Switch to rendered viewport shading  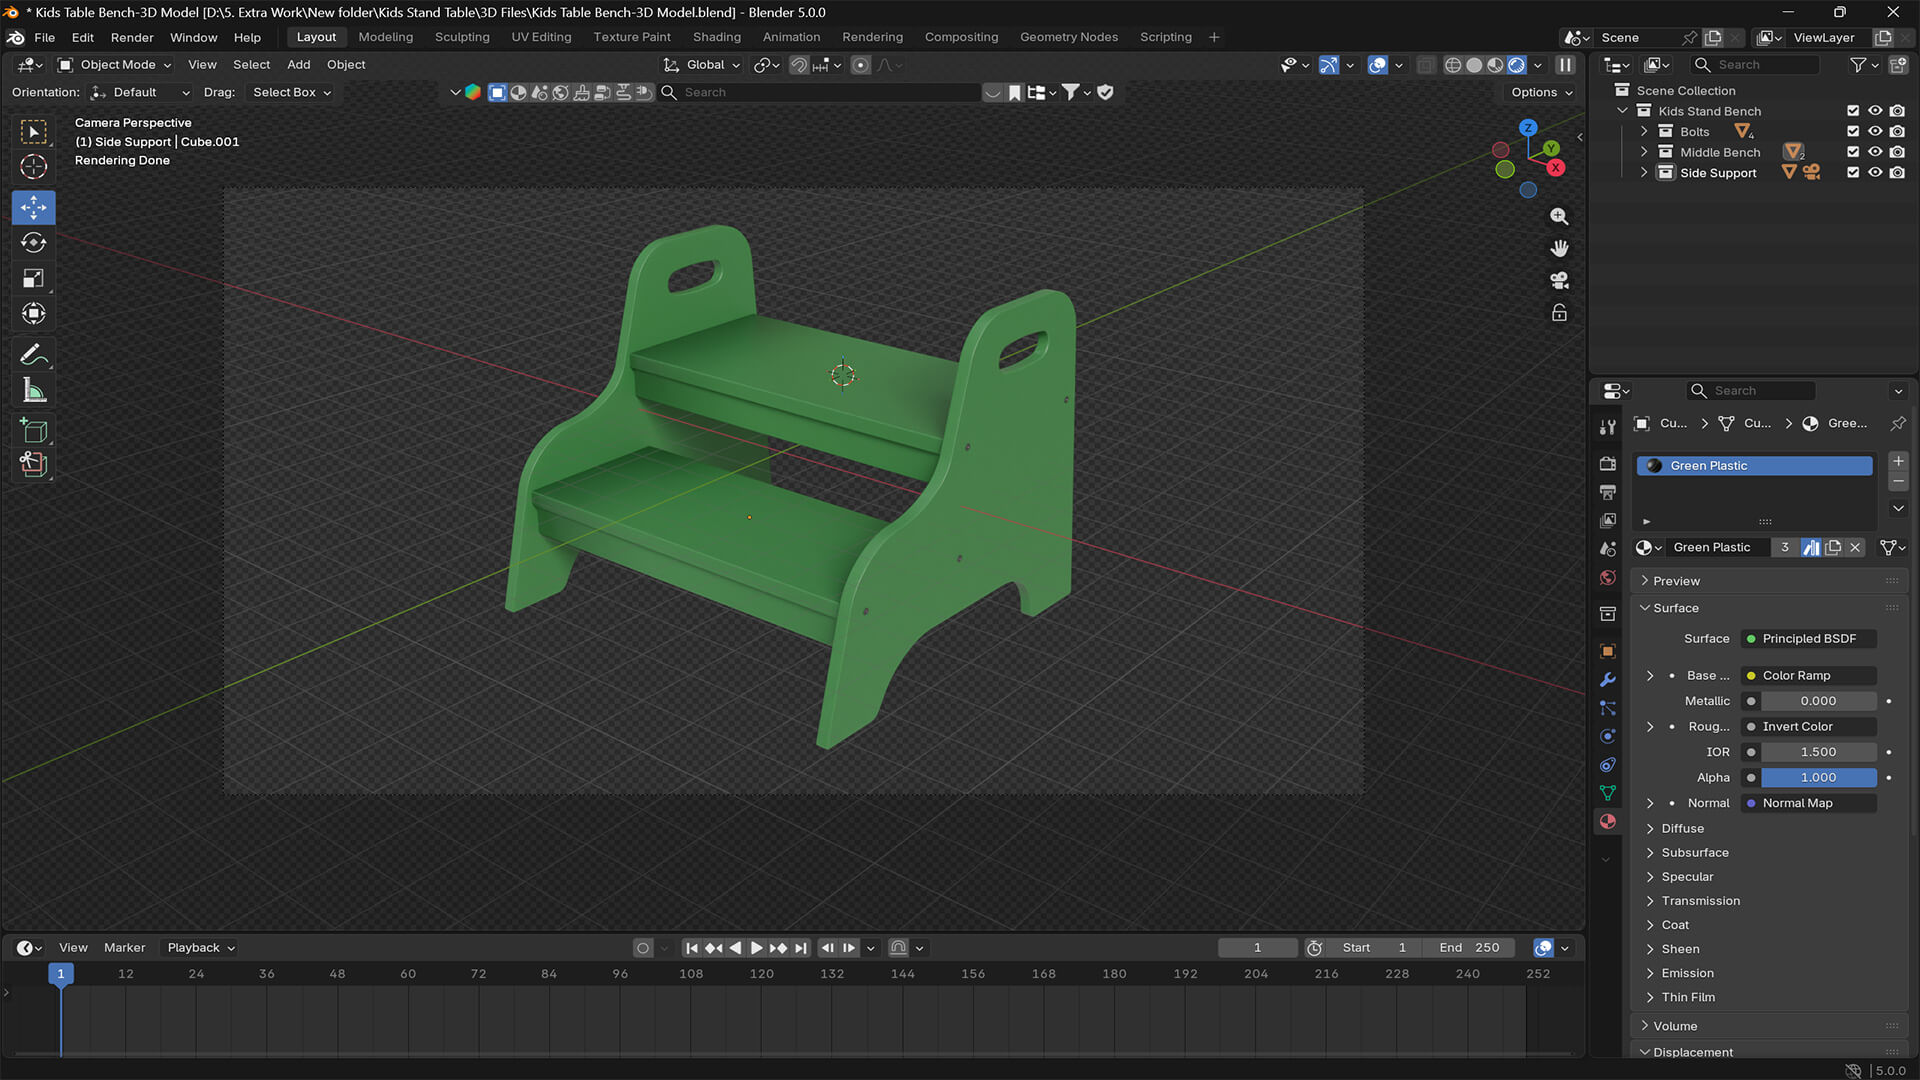(x=1516, y=65)
